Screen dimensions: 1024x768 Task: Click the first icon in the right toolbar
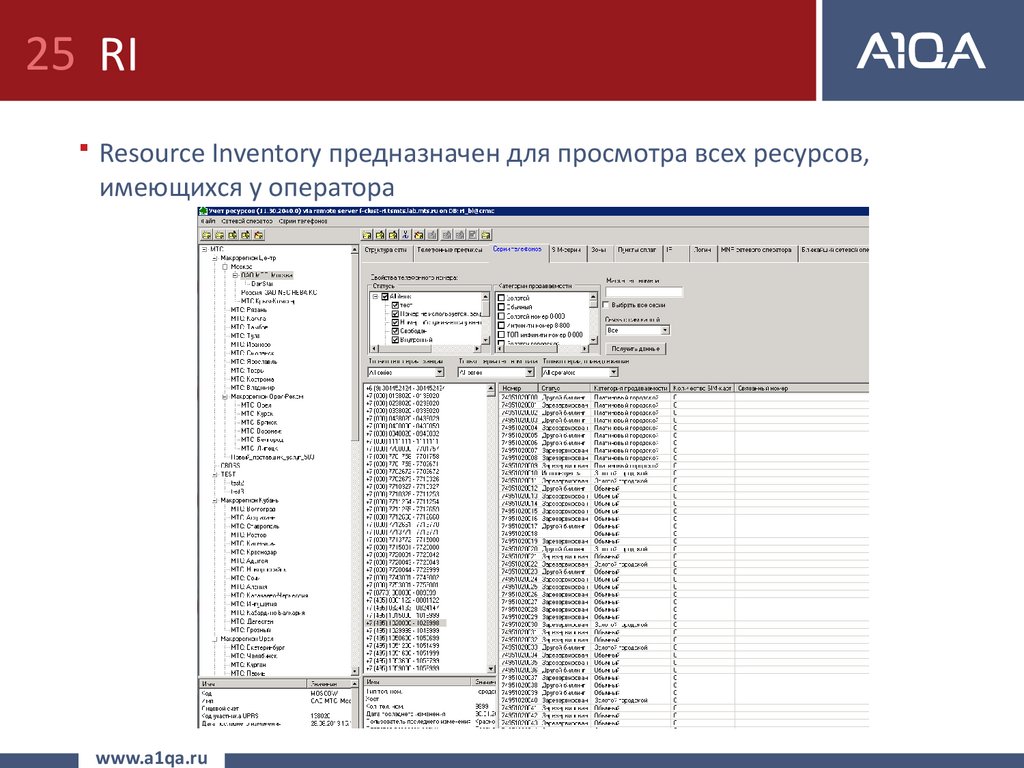coord(368,235)
